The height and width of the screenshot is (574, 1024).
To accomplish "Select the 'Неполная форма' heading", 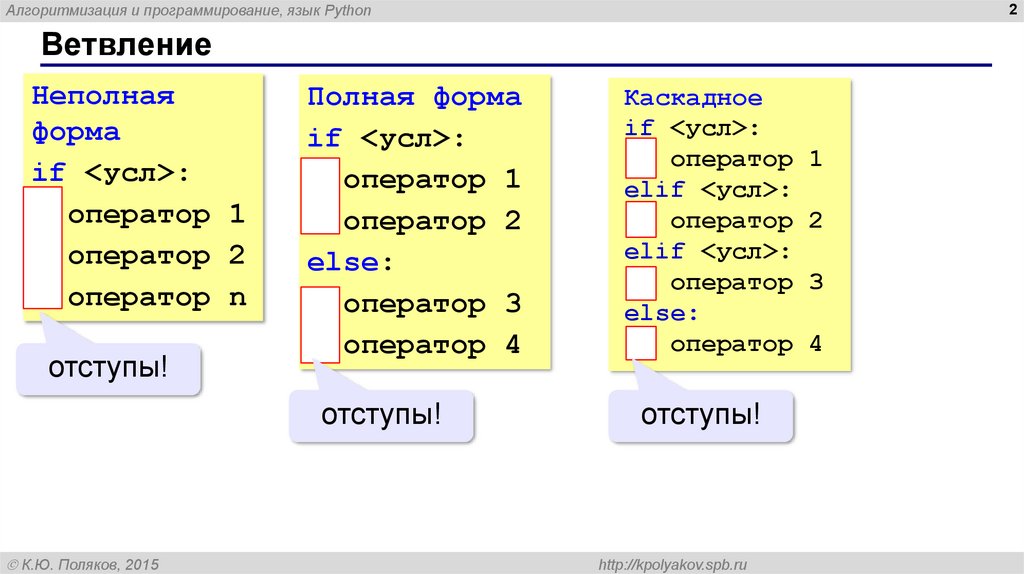I will (x=103, y=113).
